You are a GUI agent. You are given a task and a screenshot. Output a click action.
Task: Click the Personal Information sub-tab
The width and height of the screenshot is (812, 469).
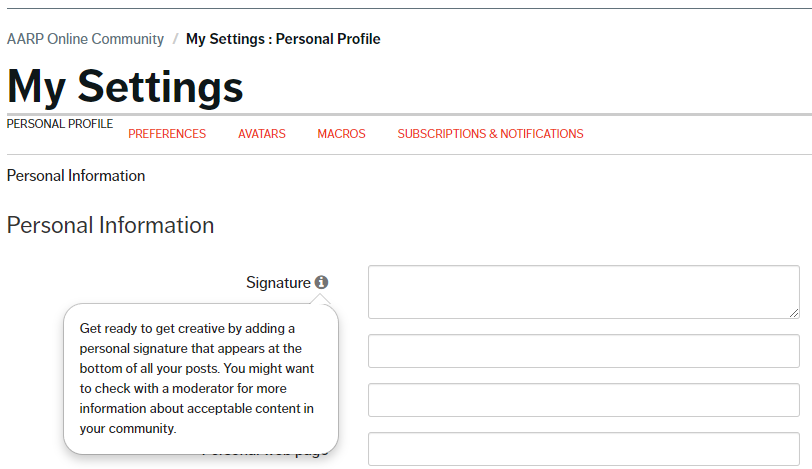(x=76, y=176)
